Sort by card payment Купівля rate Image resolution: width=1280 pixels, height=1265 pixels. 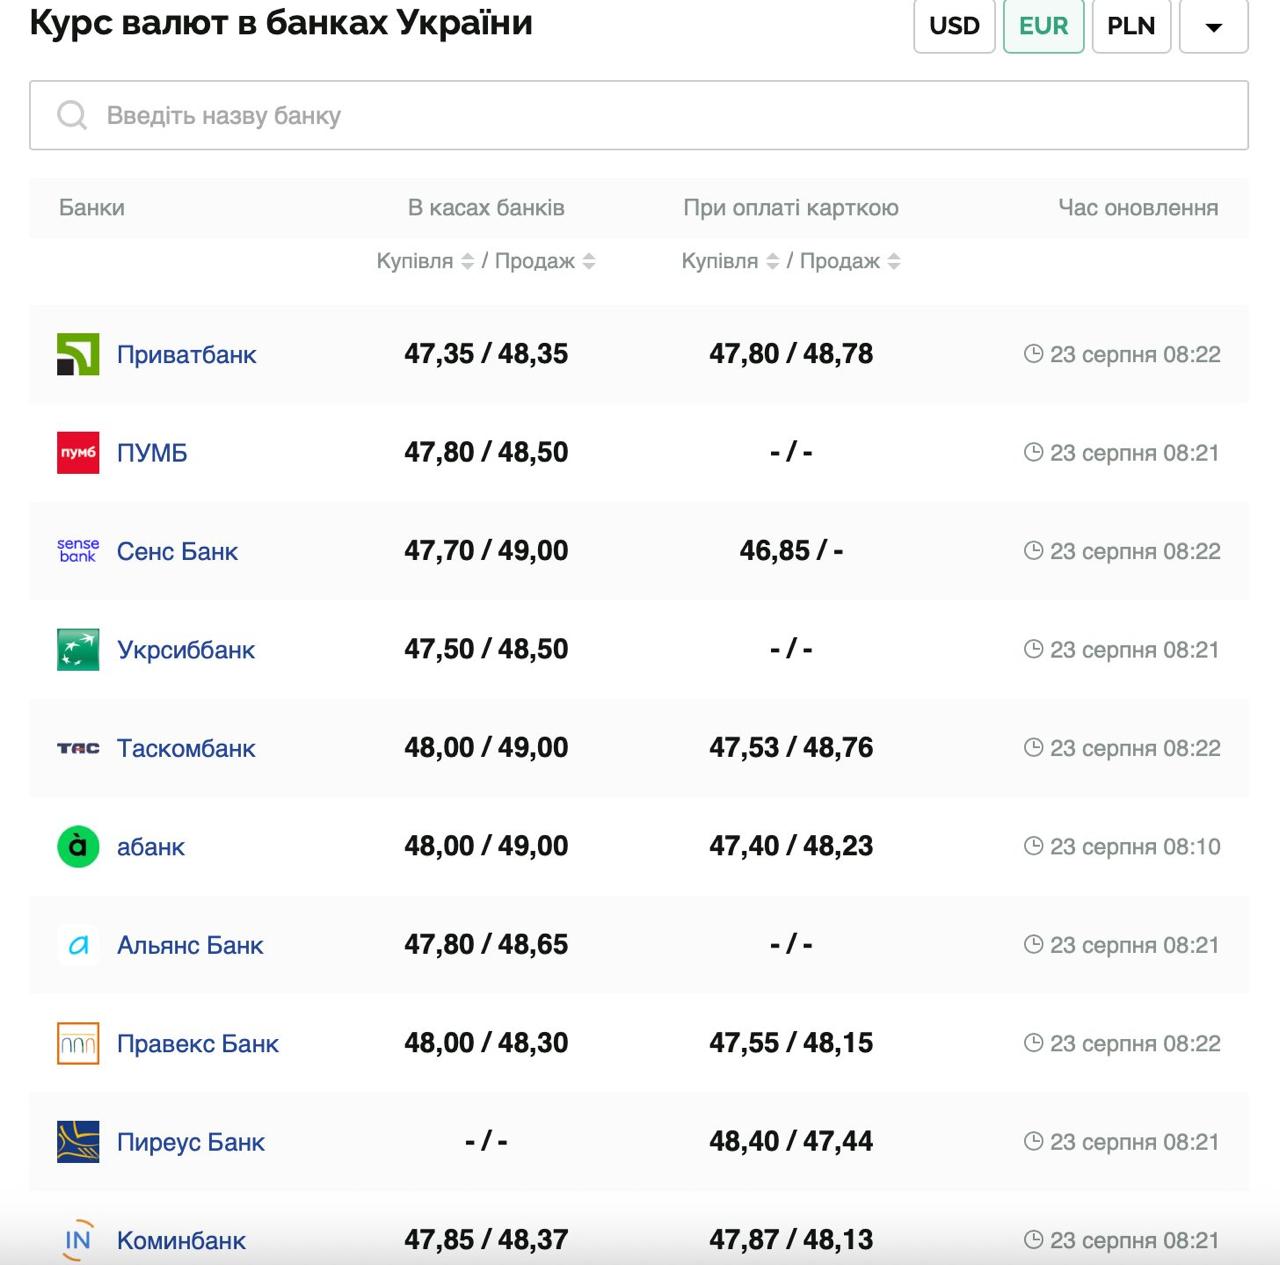pos(772,261)
